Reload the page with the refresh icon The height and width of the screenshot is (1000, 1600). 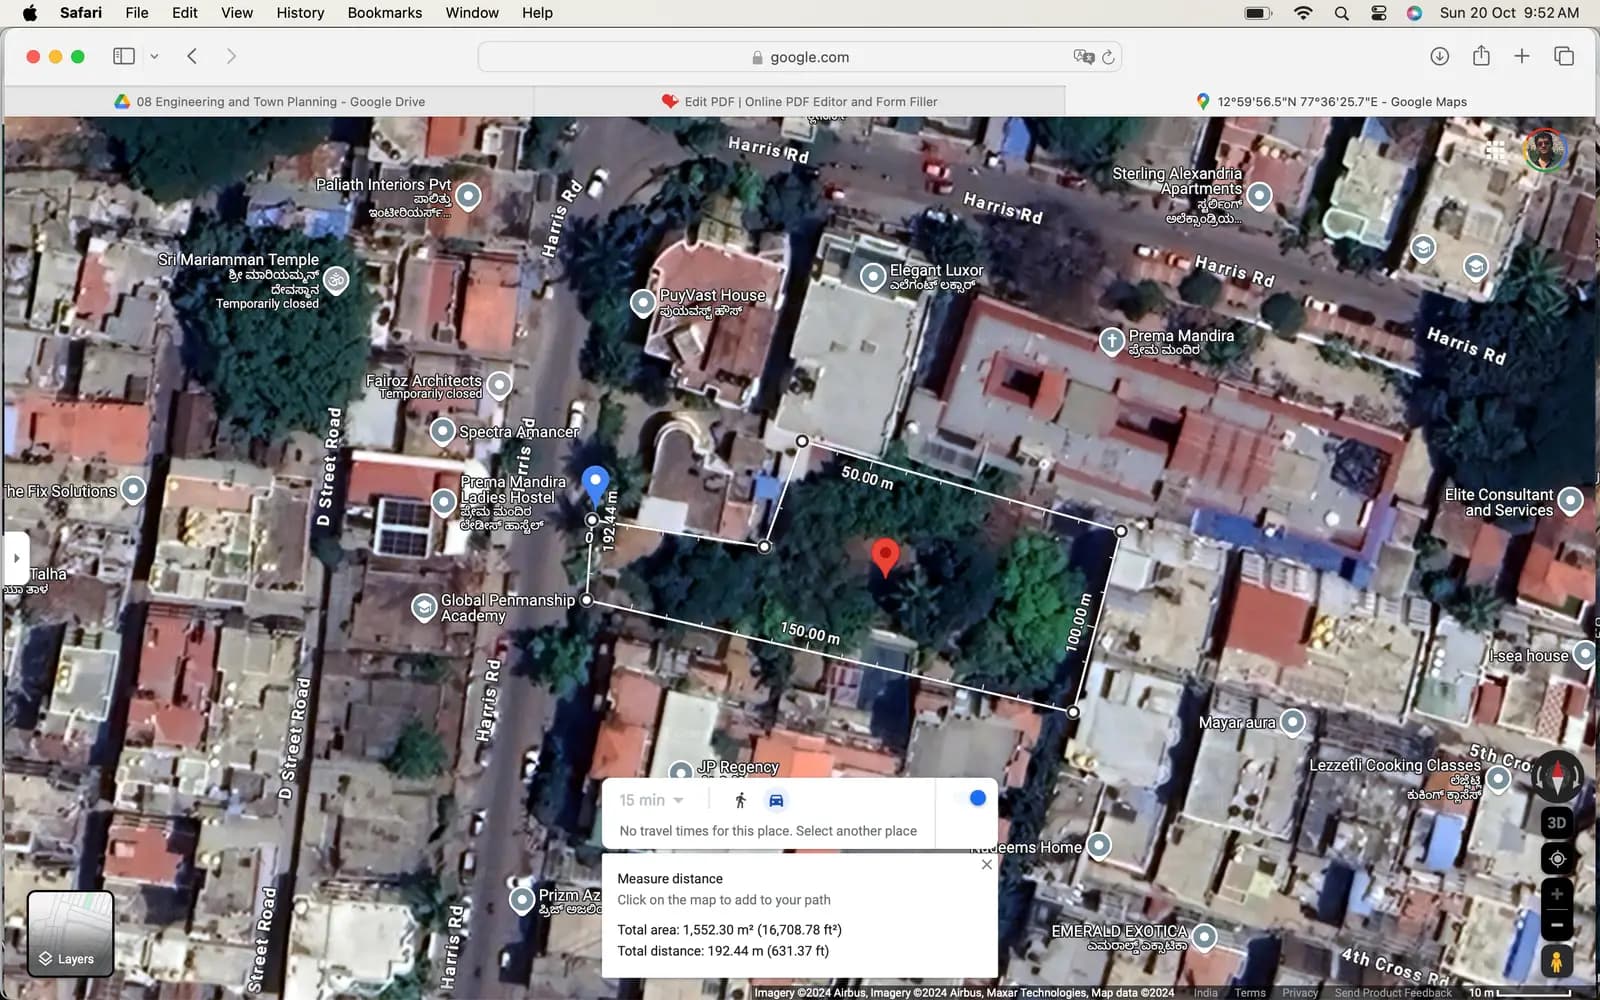1108,57
